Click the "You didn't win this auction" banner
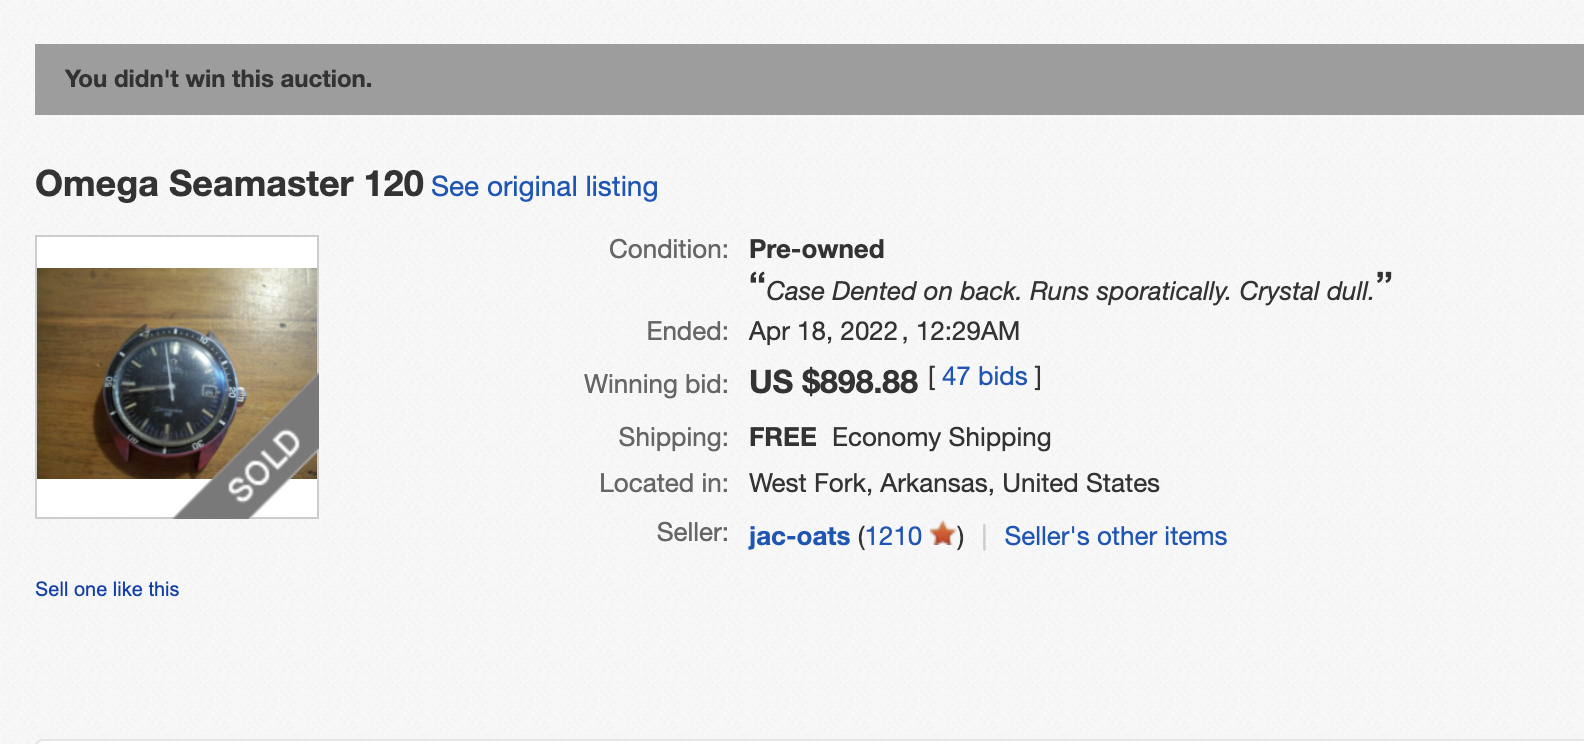The image size is (1584, 744). 218,79
